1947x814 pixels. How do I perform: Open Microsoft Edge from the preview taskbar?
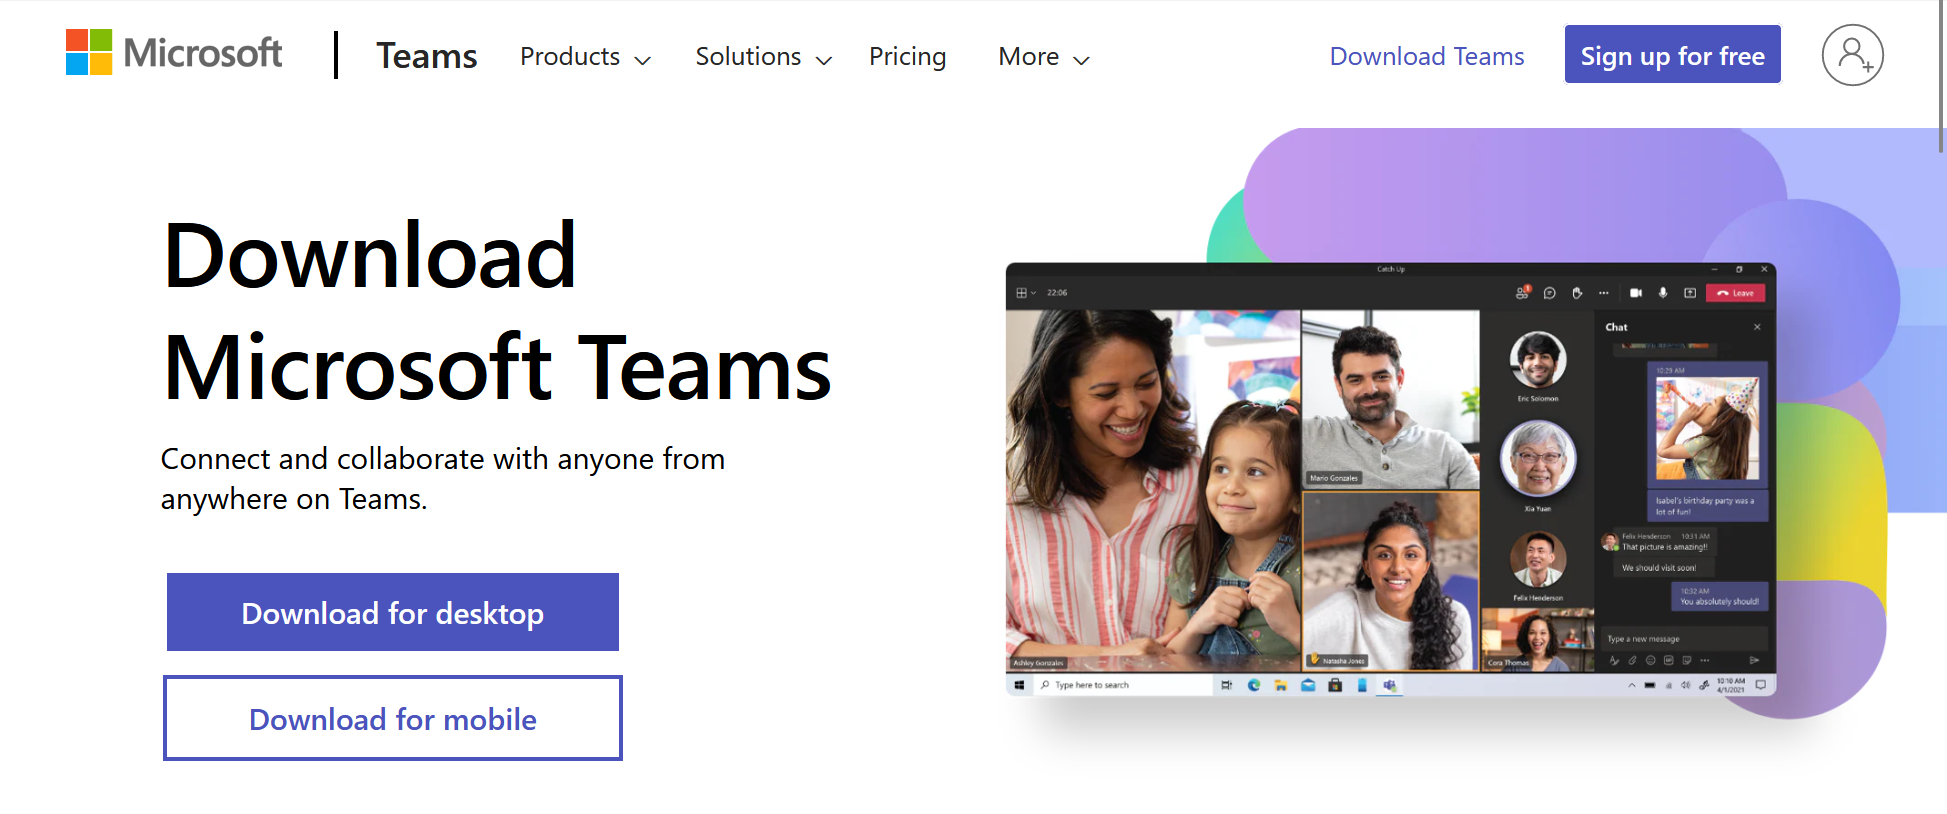point(1254,685)
